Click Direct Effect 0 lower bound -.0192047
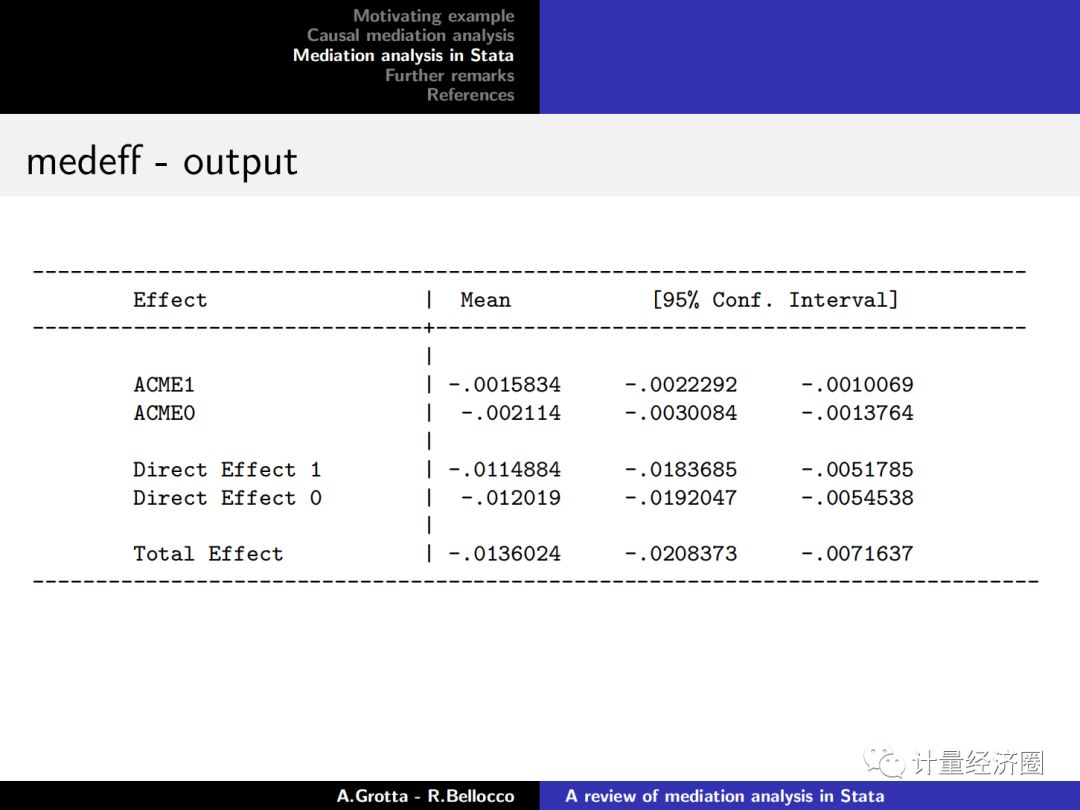The width and height of the screenshot is (1080, 810). point(681,498)
